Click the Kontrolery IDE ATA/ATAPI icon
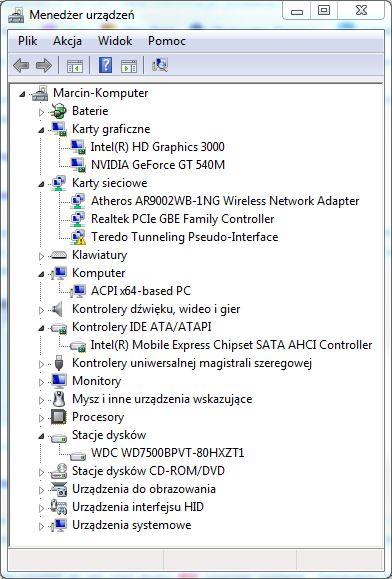Image resolution: width=392 pixels, height=579 pixels. 59,327
